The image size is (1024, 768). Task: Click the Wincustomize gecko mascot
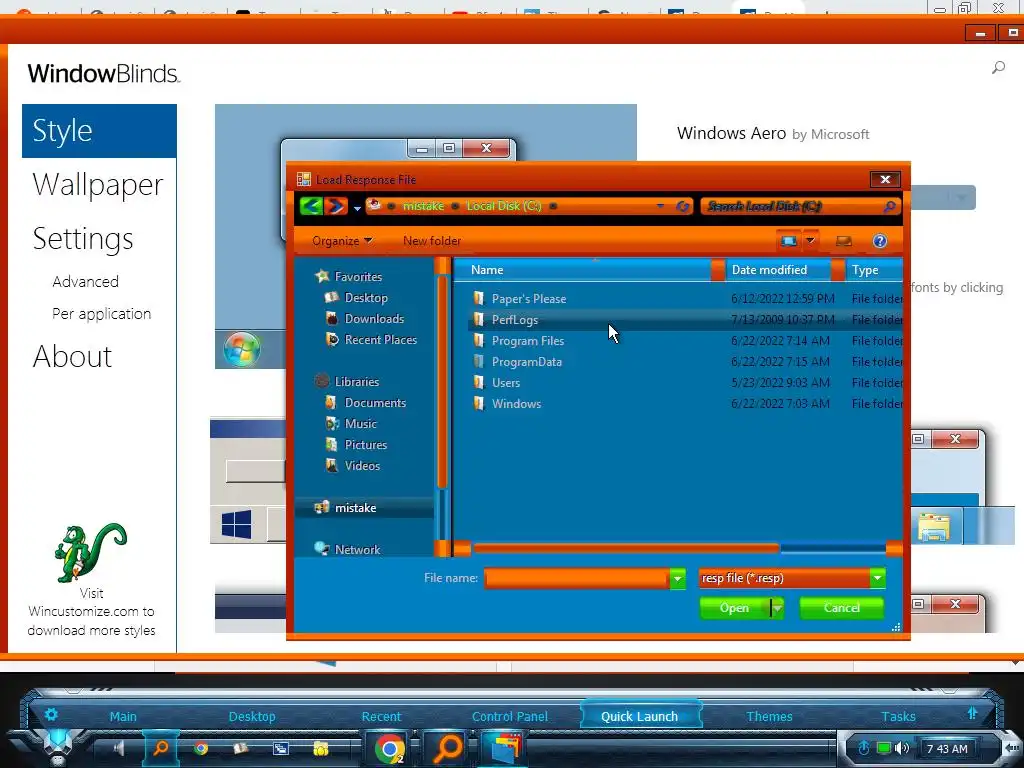point(90,552)
